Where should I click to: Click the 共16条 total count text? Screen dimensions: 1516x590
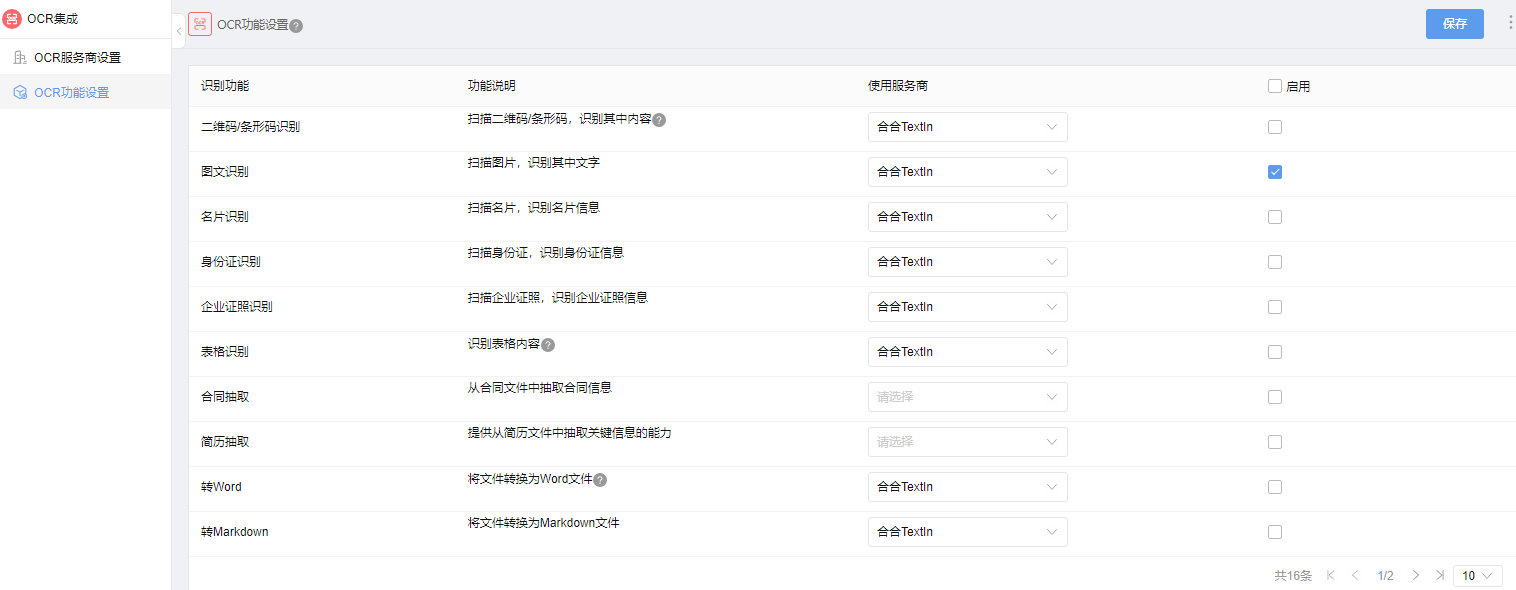1293,576
